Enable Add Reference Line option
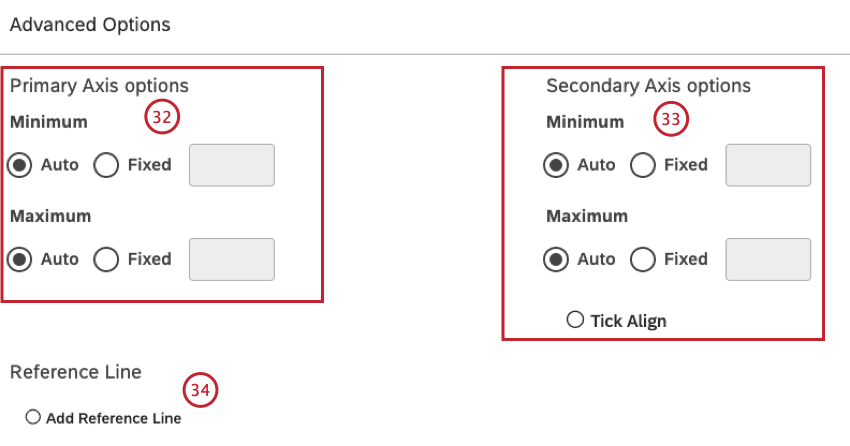 (x=33, y=417)
